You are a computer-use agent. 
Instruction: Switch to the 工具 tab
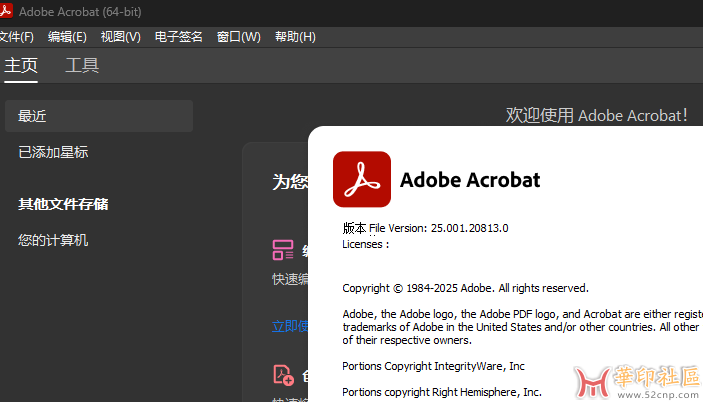point(82,65)
